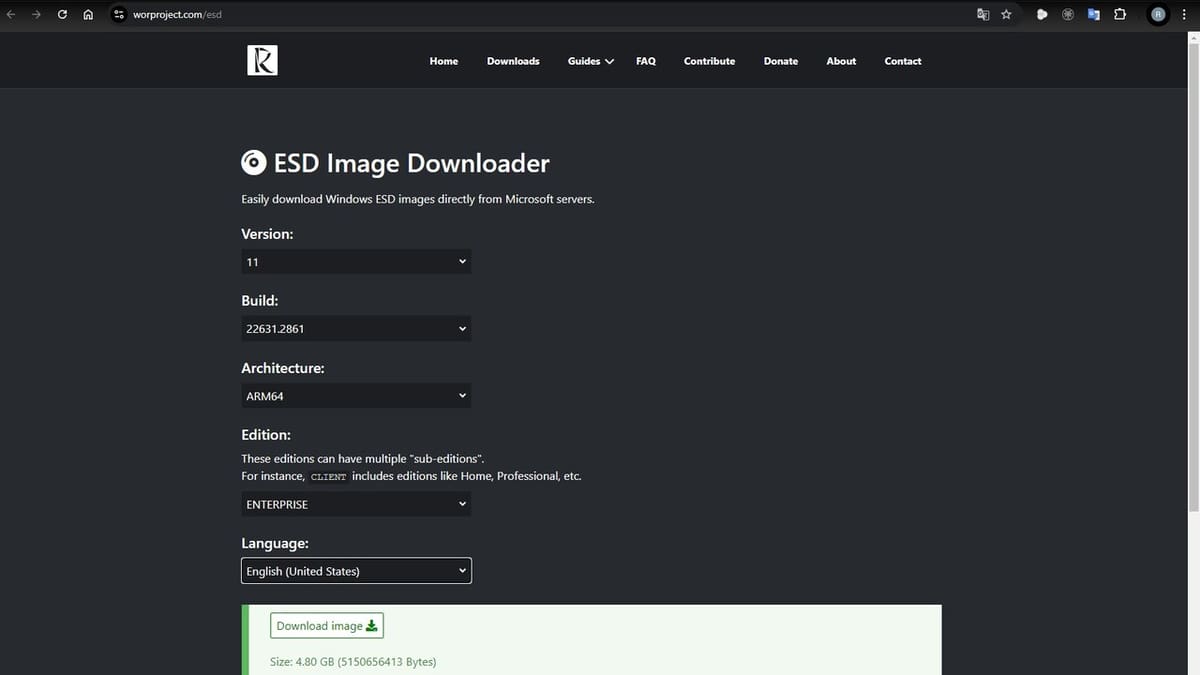
Task: Click the address bar URL worproject.com/esd
Action: click(177, 14)
